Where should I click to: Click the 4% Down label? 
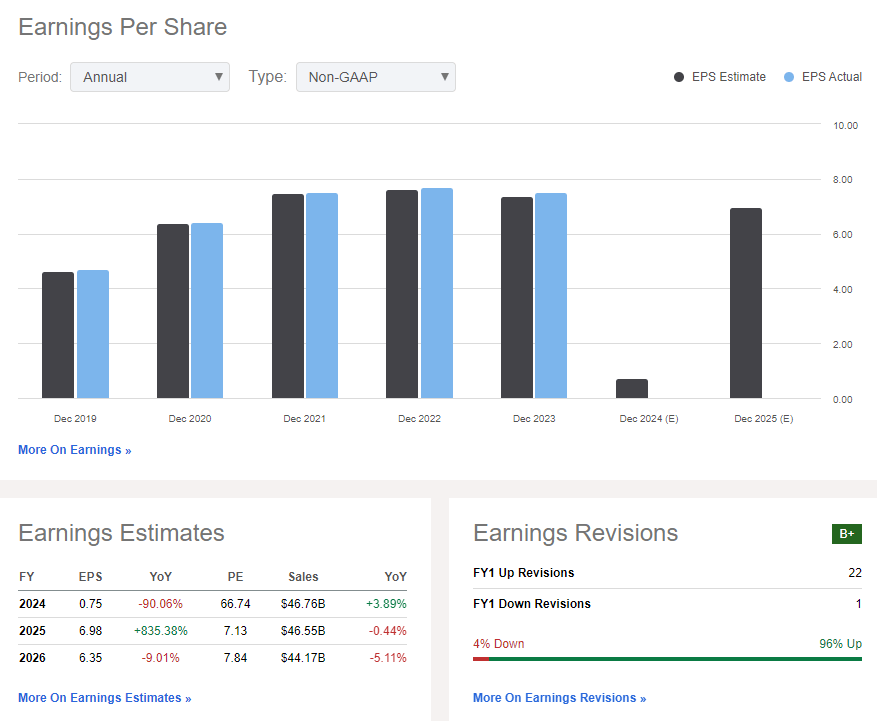499,644
